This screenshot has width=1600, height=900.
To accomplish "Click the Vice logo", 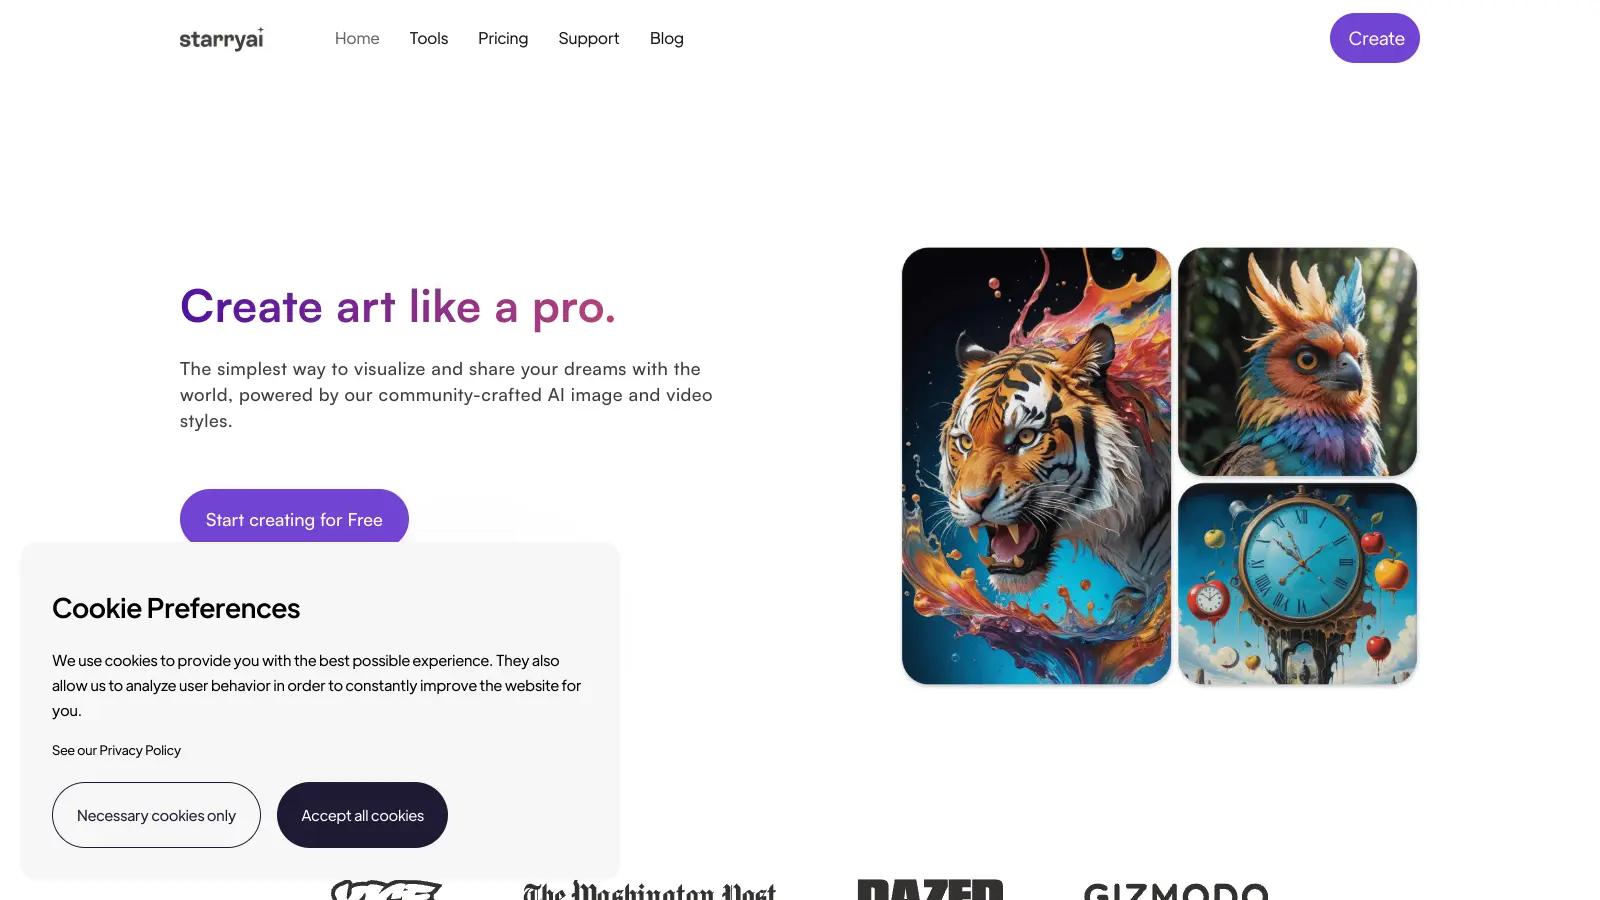I will (x=386, y=889).
